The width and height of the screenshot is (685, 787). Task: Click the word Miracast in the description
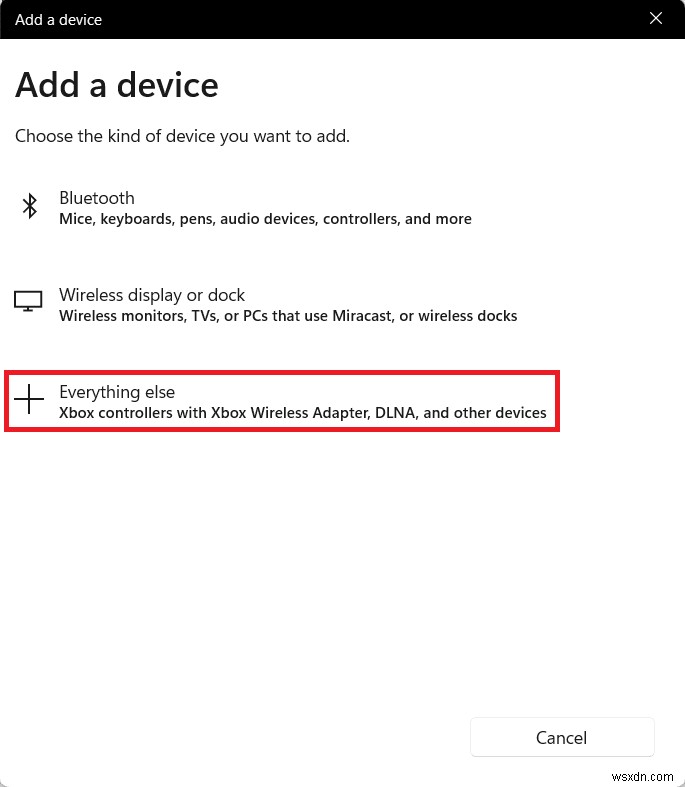363,316
